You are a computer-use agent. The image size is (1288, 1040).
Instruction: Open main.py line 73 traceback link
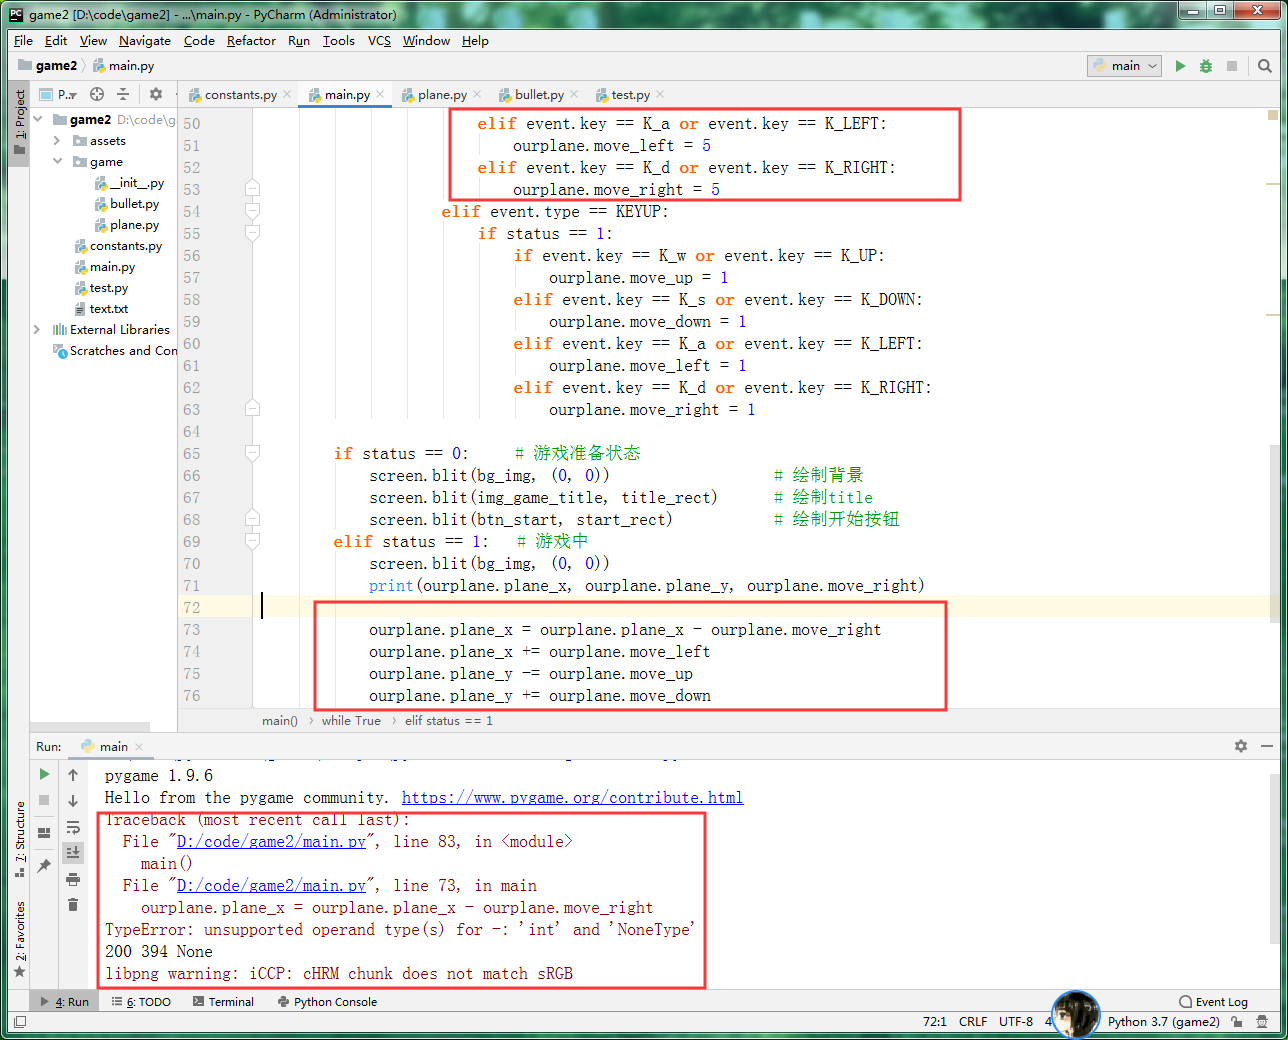point(271,885)
